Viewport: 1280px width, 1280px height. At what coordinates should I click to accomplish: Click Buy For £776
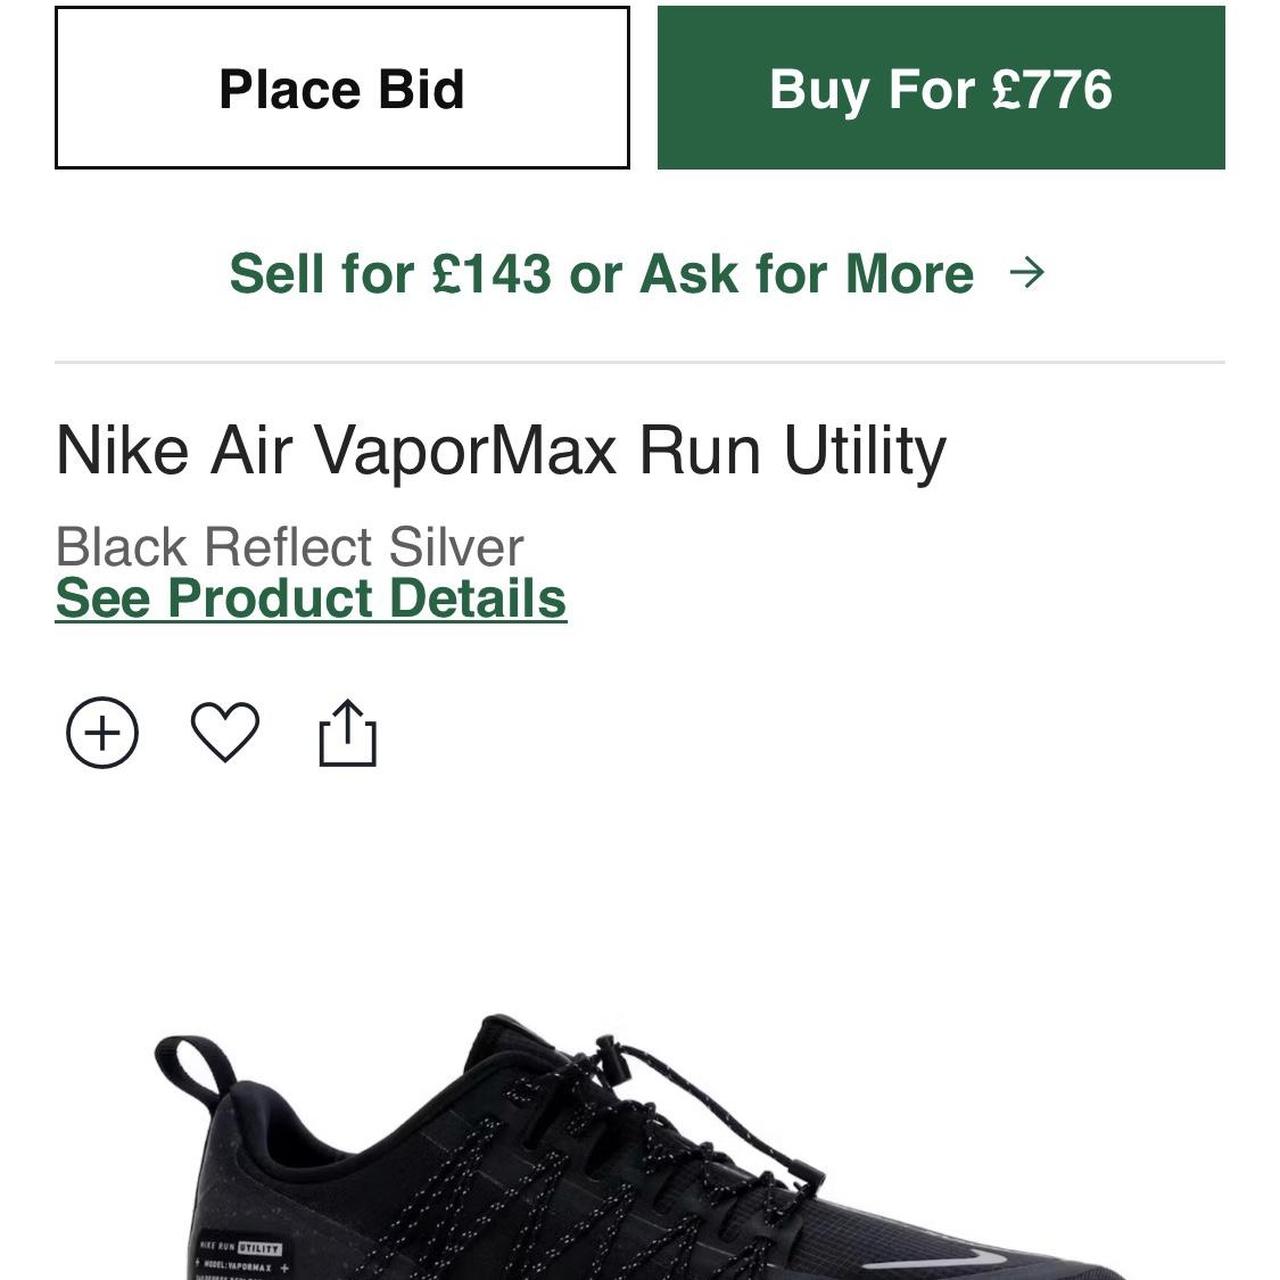pyautogui.click(x=940, y=89)
